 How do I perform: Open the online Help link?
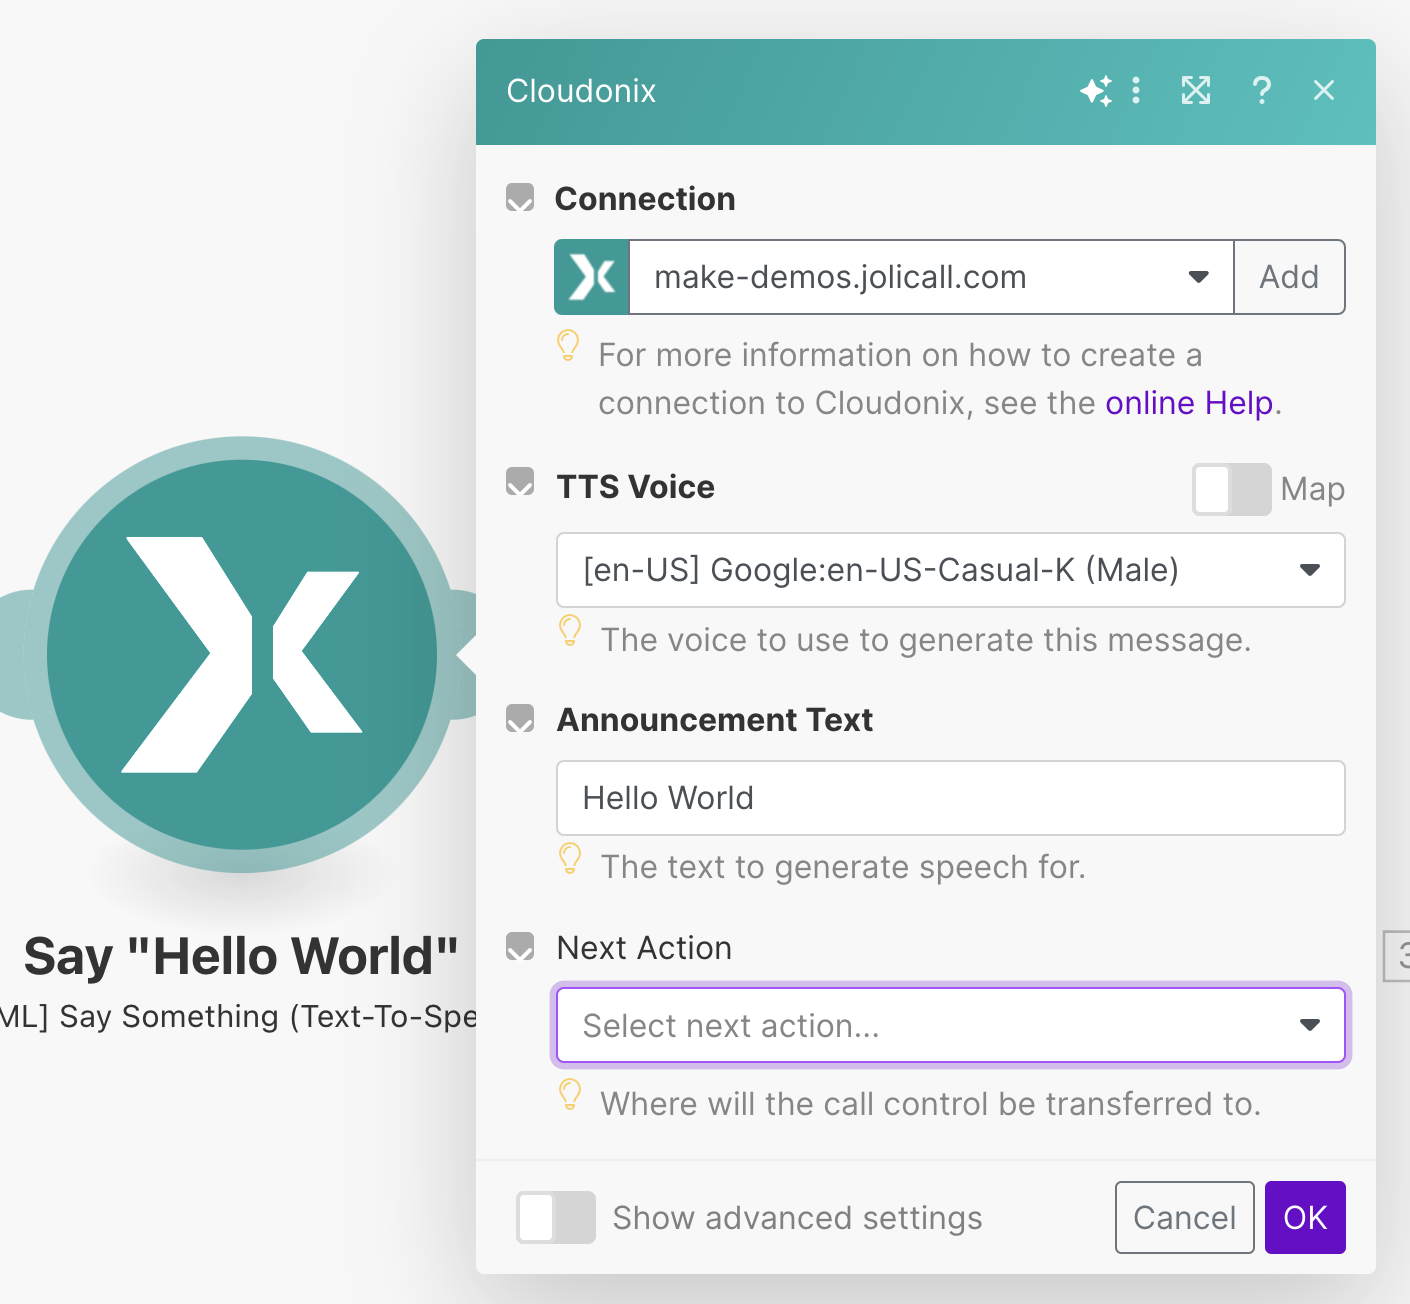[x=1189, y=403]
